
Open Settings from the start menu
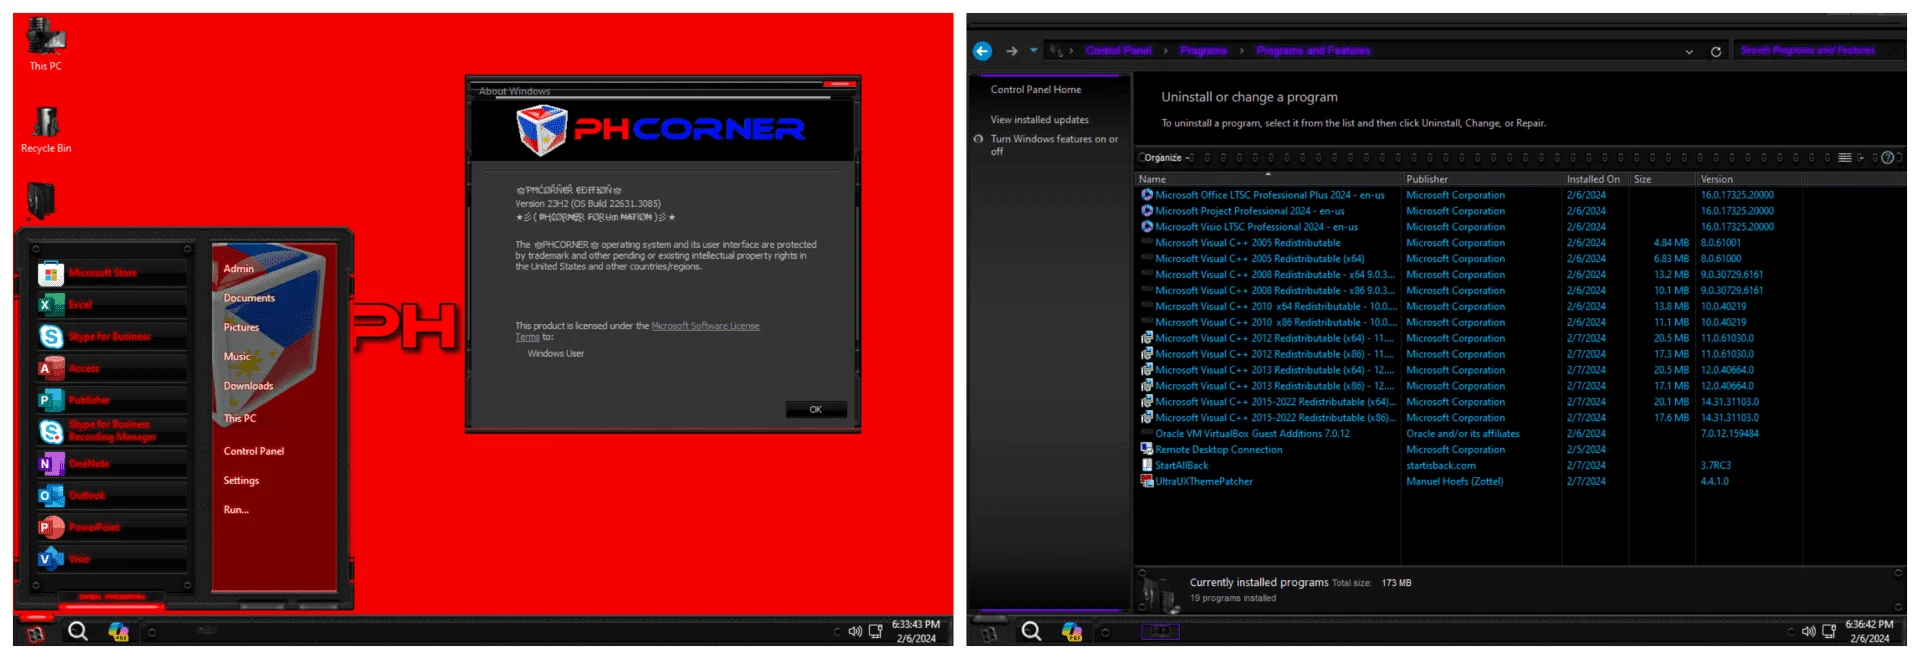pyautogui.click(x=241, y=480)
